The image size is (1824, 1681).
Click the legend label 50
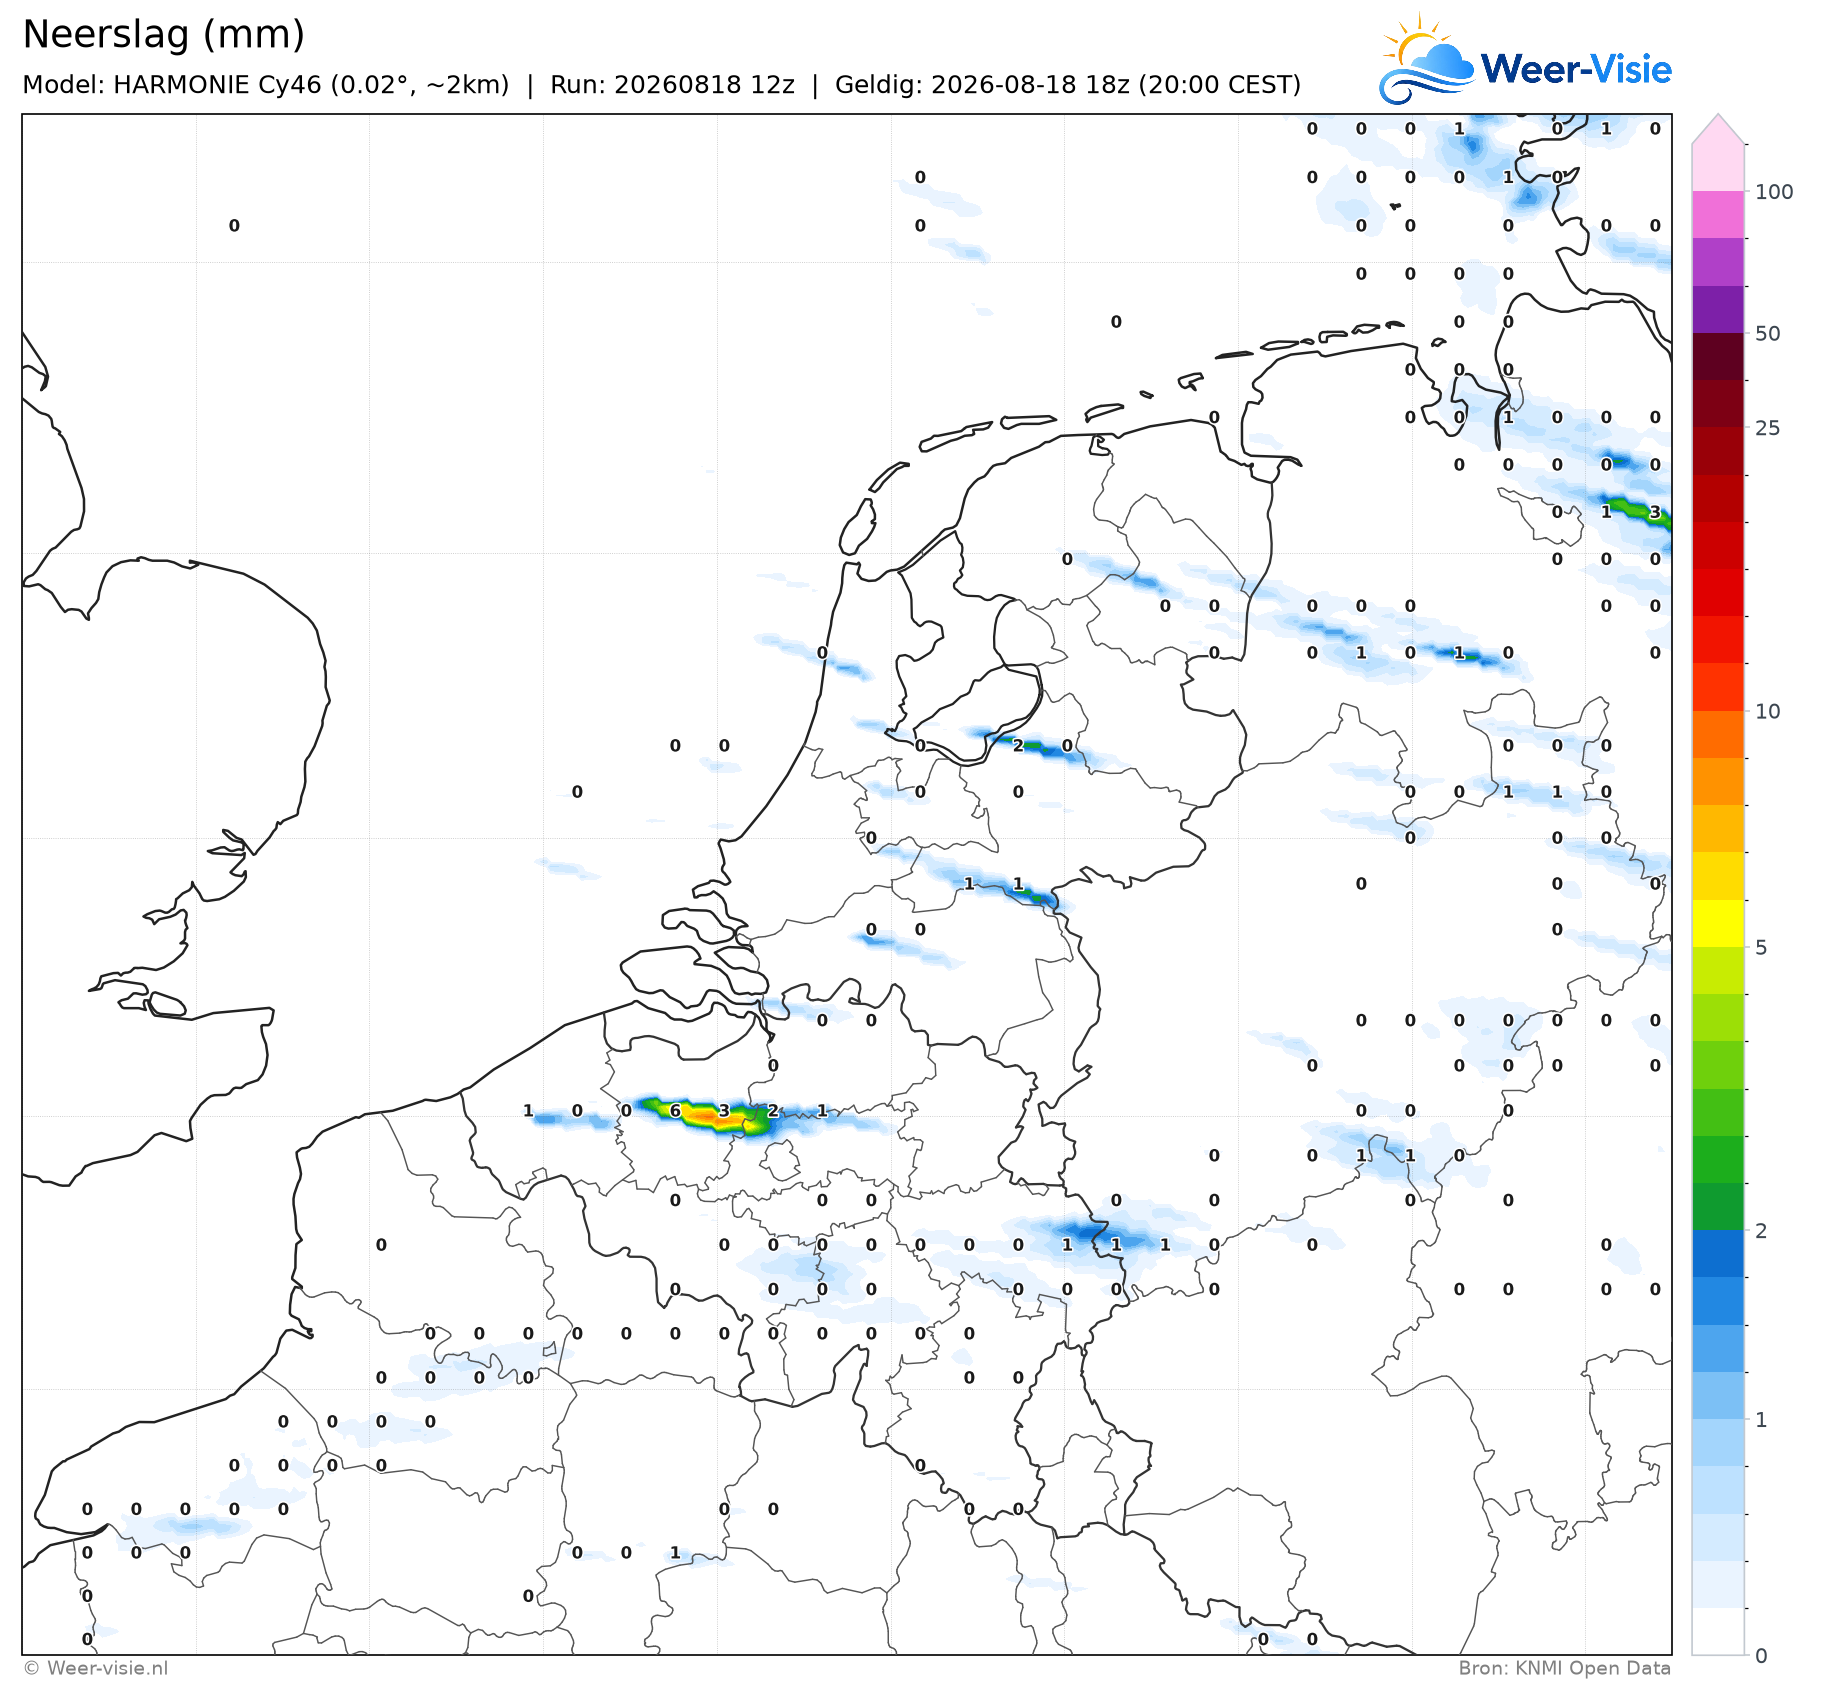(1768, 334)
